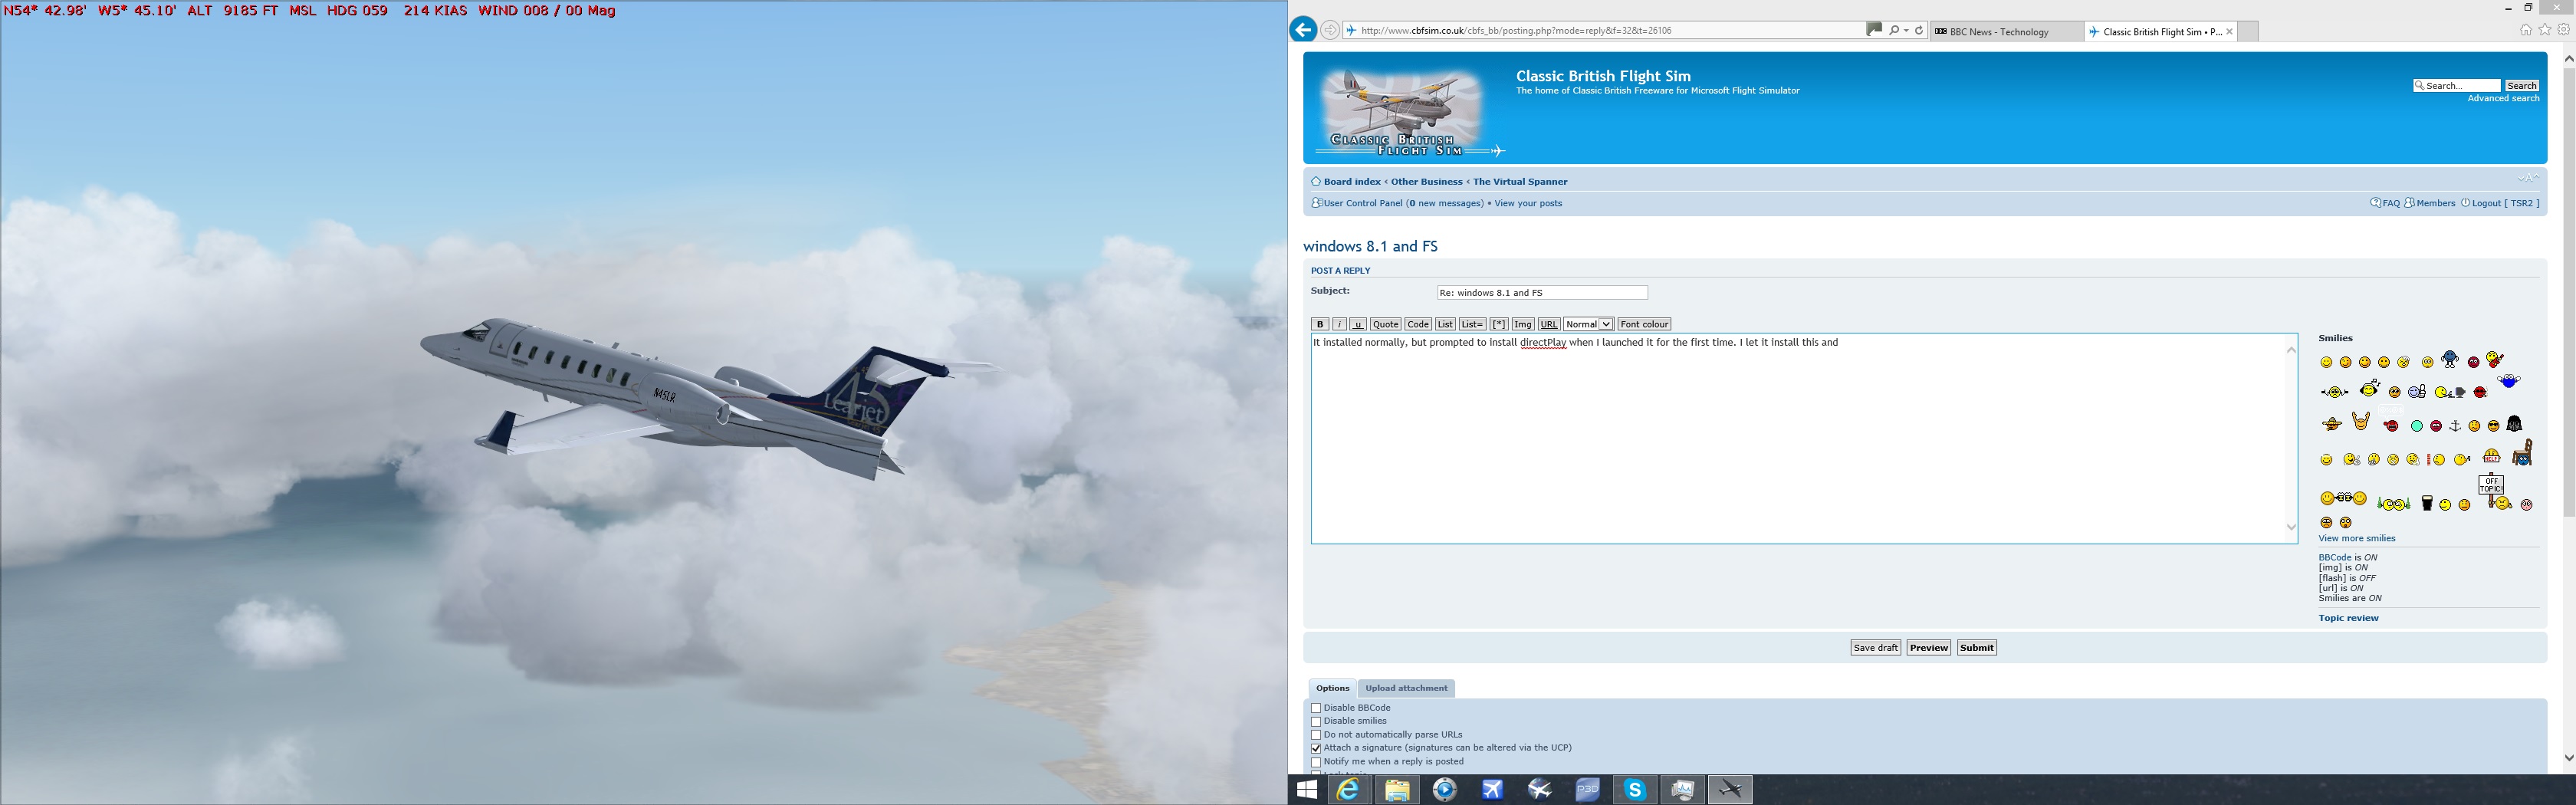Click inside the Subject input field

[1542, 293]
